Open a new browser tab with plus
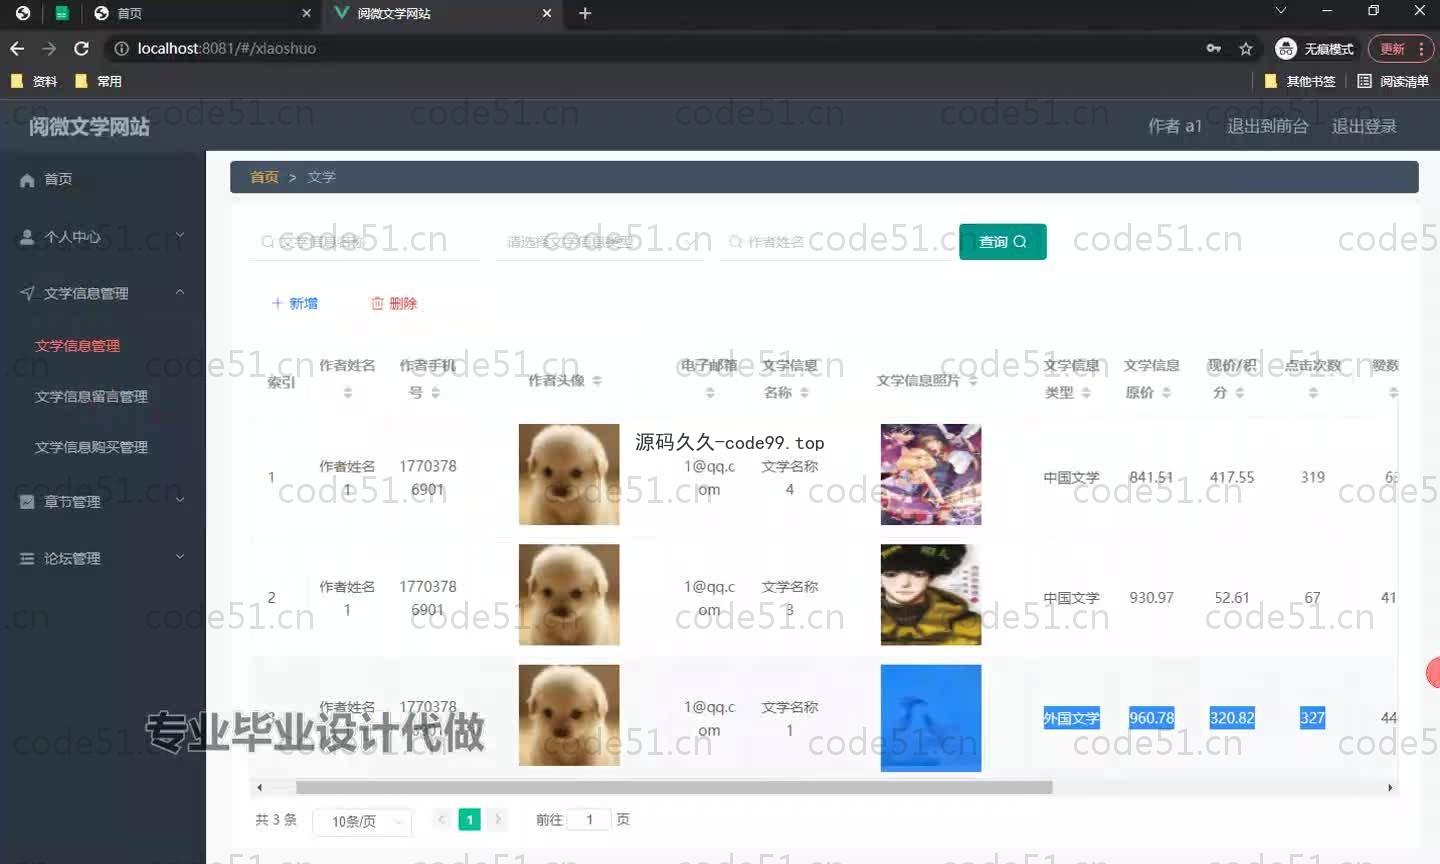 (585, 13)
